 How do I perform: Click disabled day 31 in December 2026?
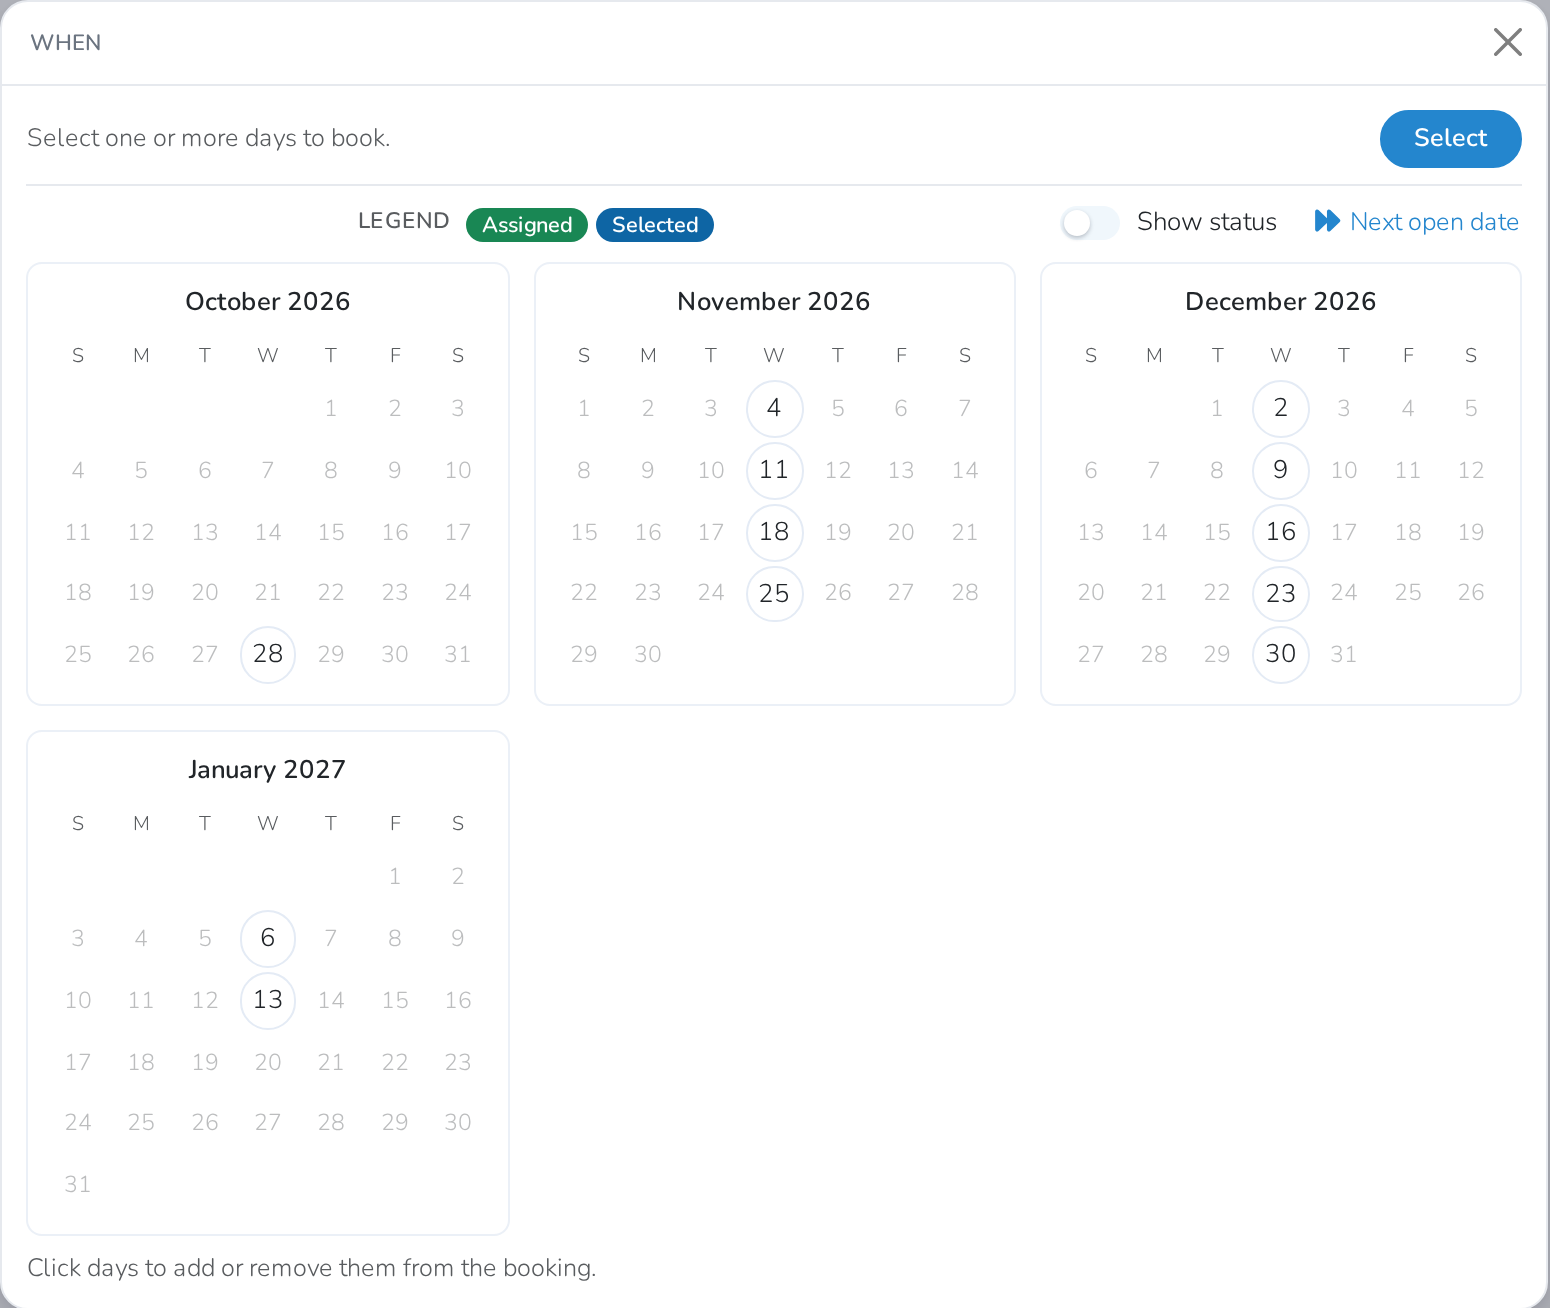tap(1344, 655)
